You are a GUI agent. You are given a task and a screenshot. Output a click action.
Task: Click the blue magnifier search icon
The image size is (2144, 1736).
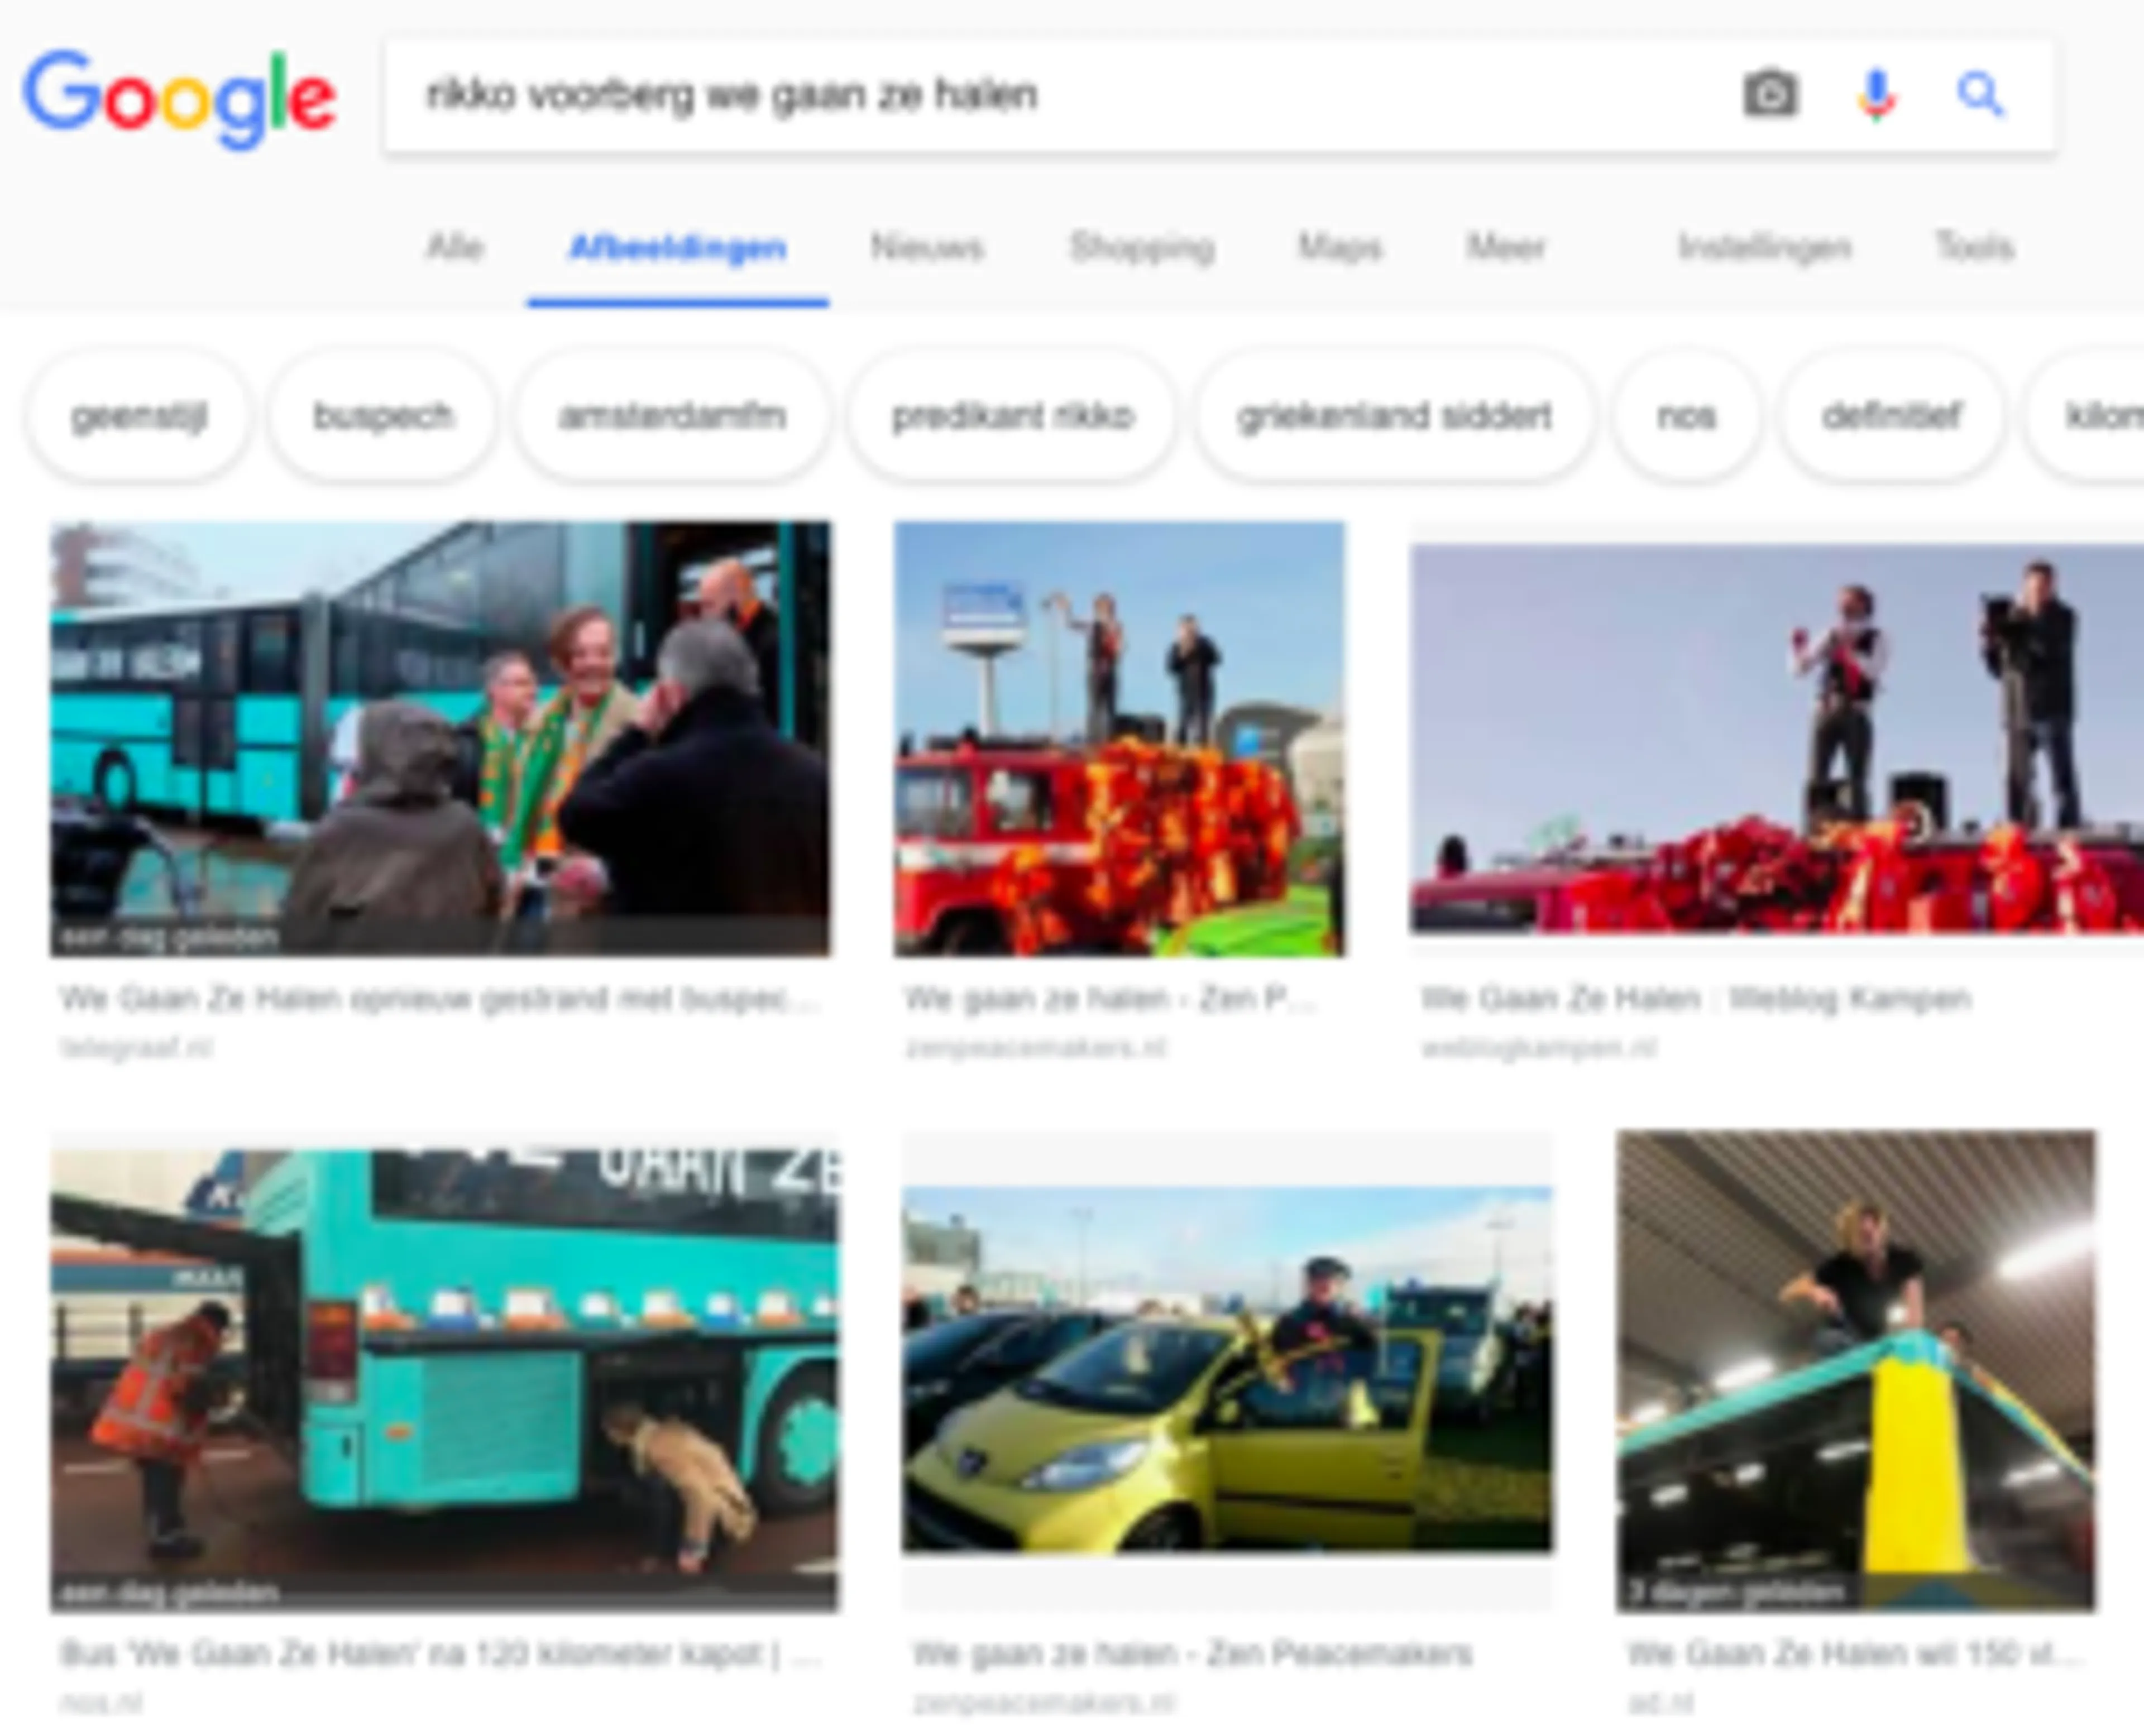(x=1979, y=95)
